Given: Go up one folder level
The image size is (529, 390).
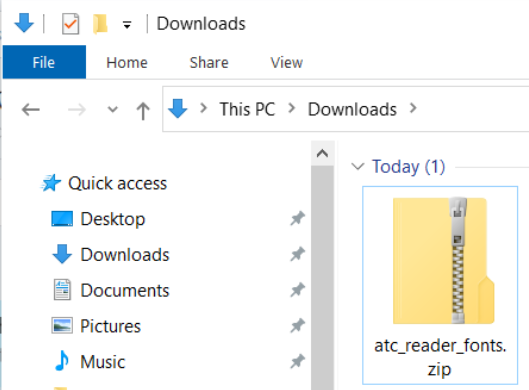Looking at the screenshot, I should (x=143, y=110).
